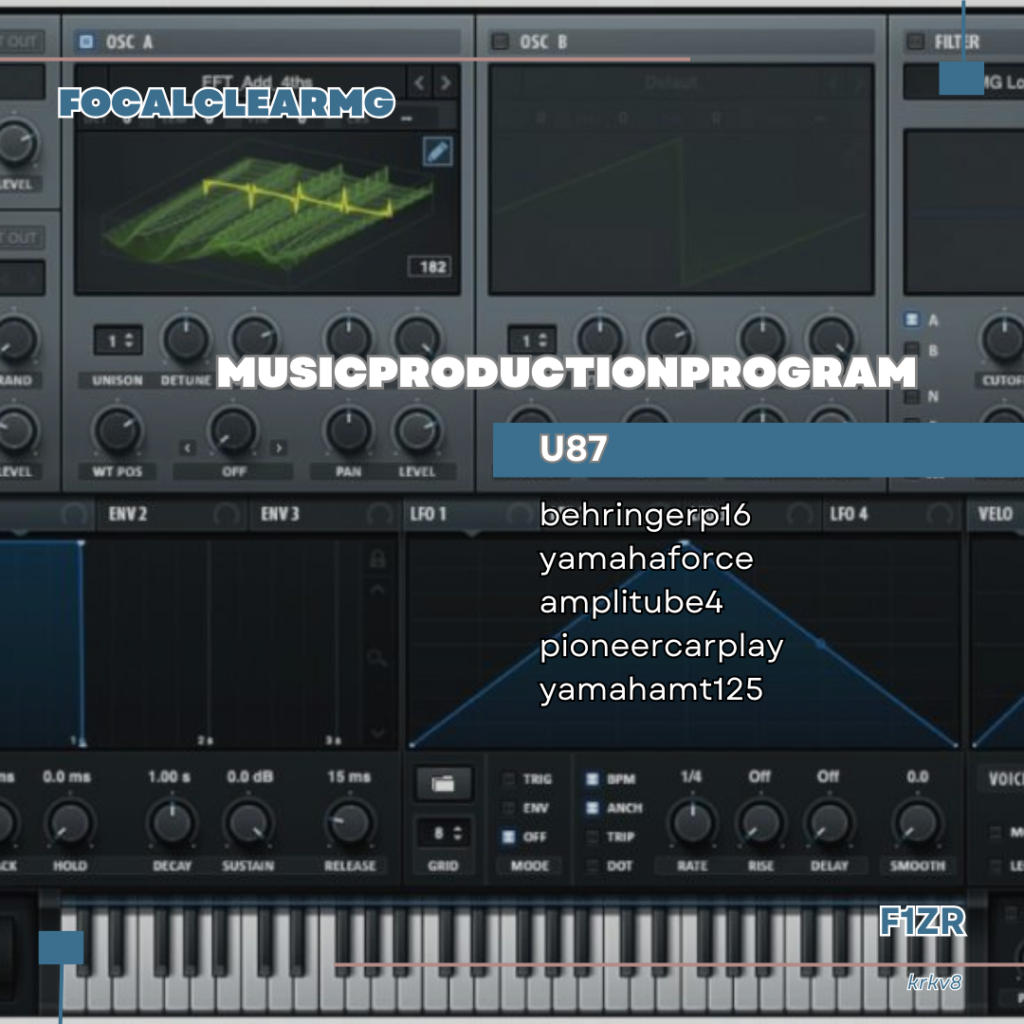Viewport: 1024px width, 1024px height.
Task: Toggle the LFO BPM sync checkbox
Action: (x=592, y=779)
